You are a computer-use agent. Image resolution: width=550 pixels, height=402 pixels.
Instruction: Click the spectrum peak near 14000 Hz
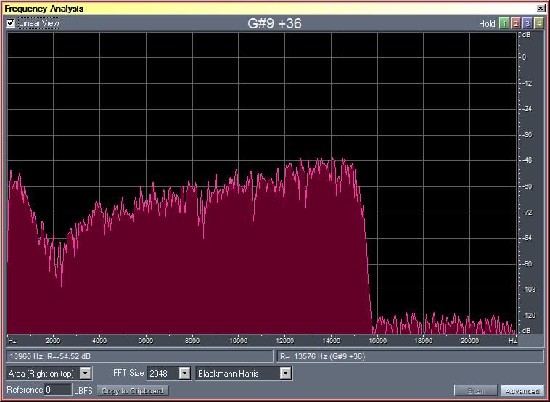pyautogui.click(x=333, y=159)
